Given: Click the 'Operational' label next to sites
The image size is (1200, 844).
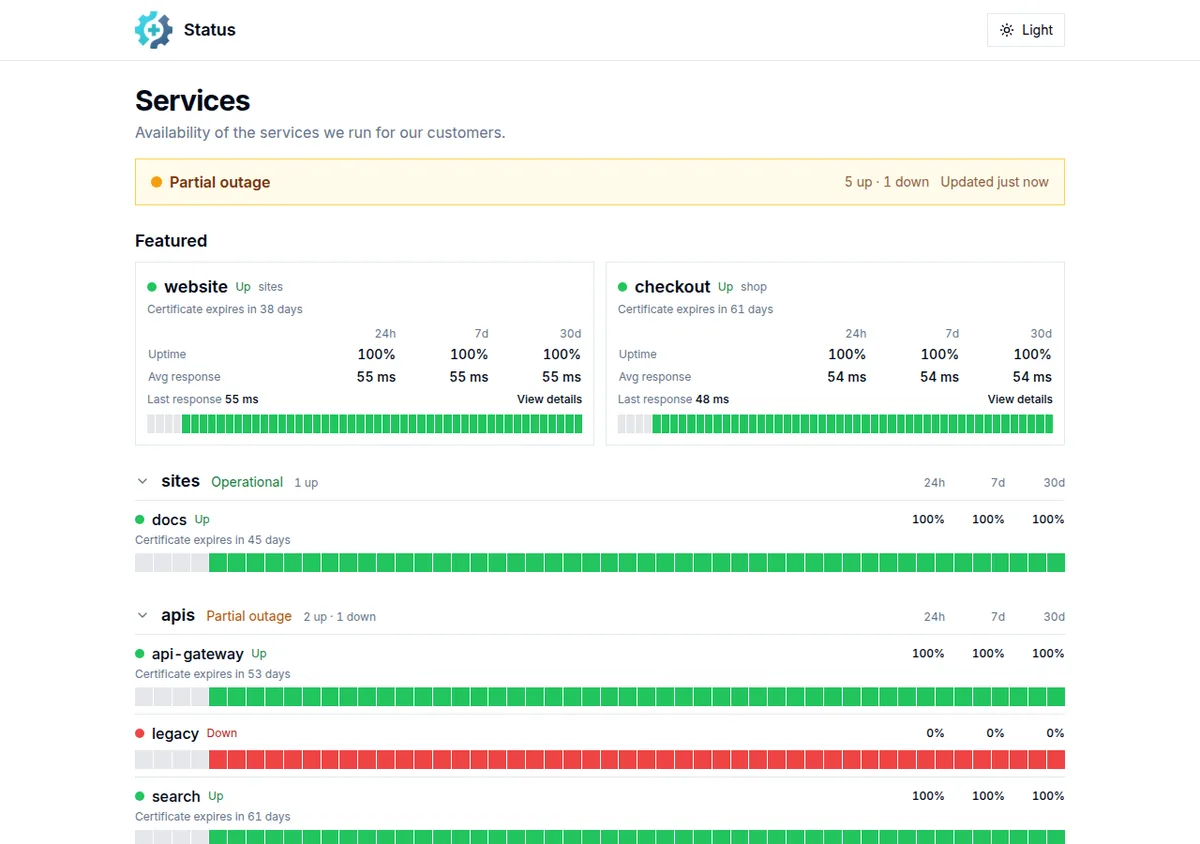Looking at the screenshot, I should click(x=247, y=482).
